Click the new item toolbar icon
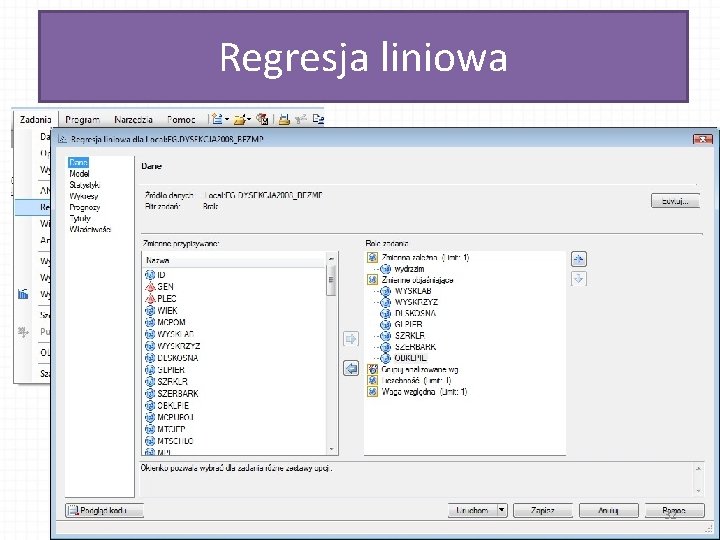Screen dimensions: 720x540 click(x=218, y=119)
